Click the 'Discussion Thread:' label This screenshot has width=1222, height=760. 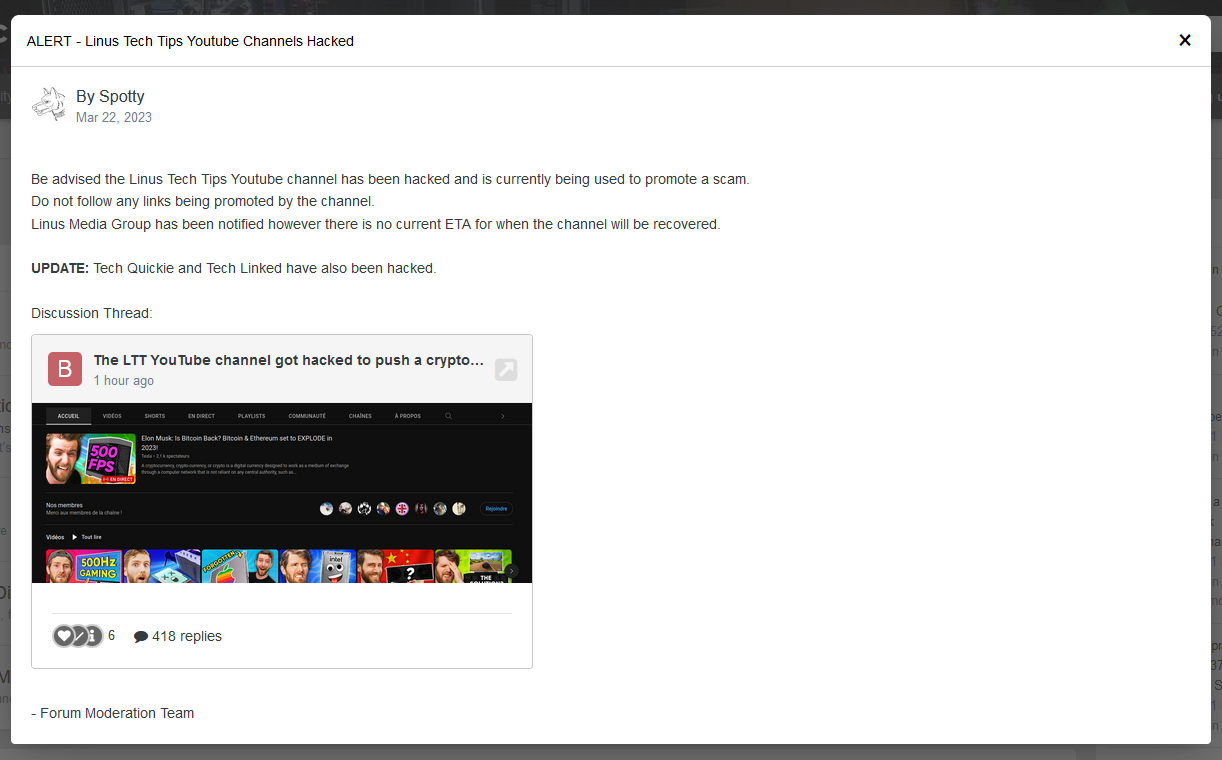click(92, 313)
